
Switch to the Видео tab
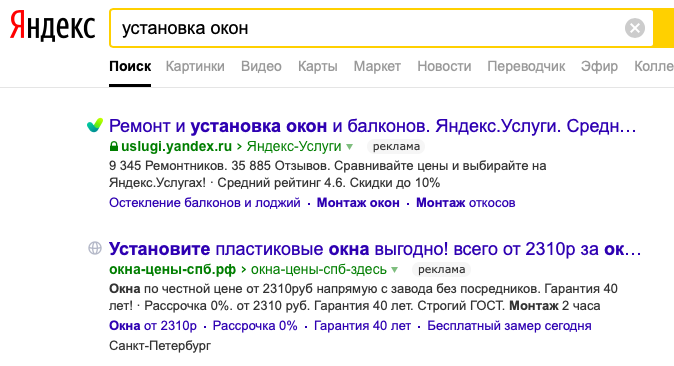click(x=261, y=67)
